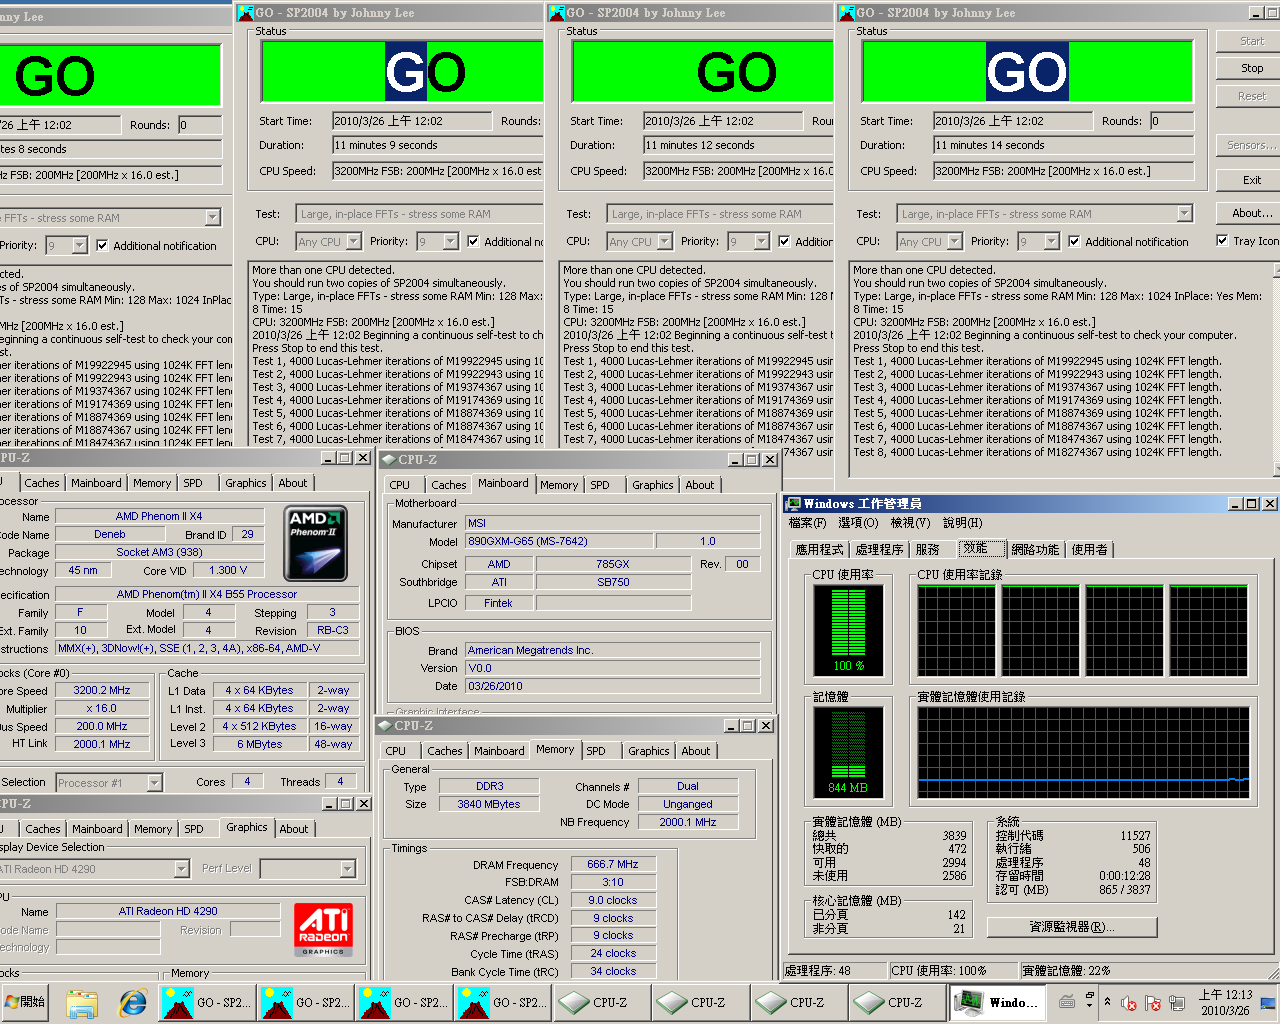Image resolution: width=1280 pixels, height=1024 pixels.
Task: Click the '890GXM-G65 (MS-7642)' model value
Action: pyautogui.click(x=557, y=541)
